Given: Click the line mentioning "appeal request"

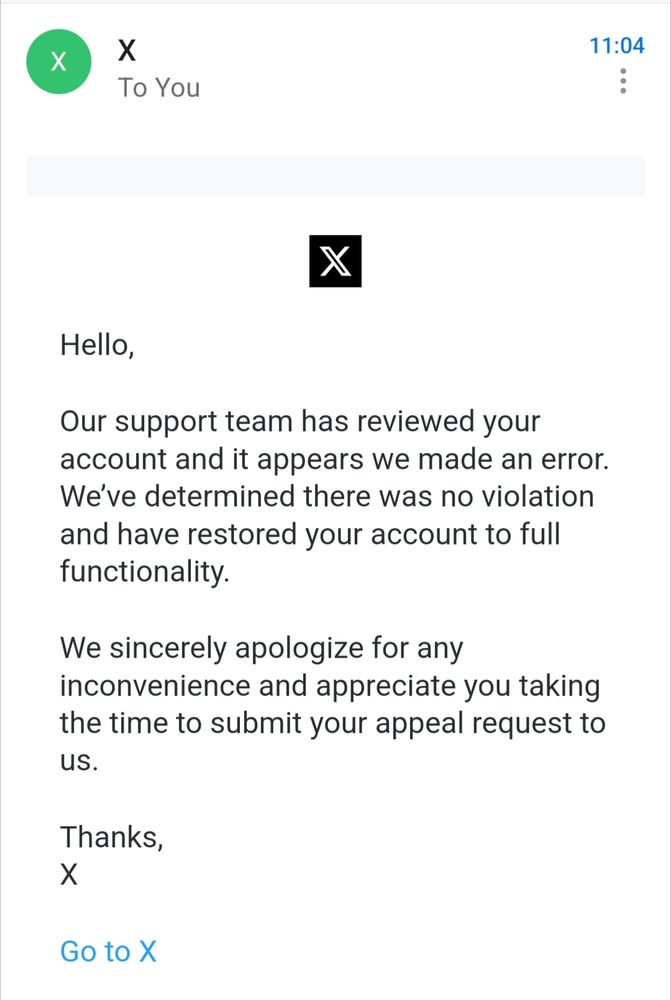Looking at the screenshot, I should pyautogui.click(x=332, y=723).
